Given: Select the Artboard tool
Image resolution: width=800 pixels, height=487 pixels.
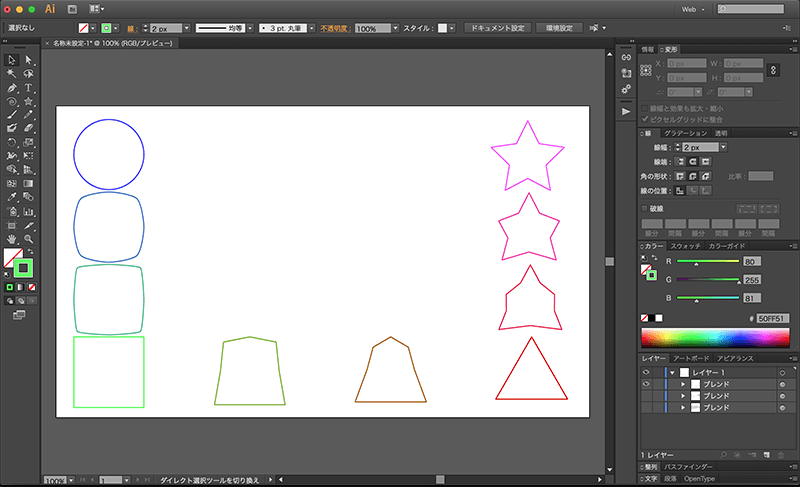Looking at the screenshot, I should coord(11,225).
